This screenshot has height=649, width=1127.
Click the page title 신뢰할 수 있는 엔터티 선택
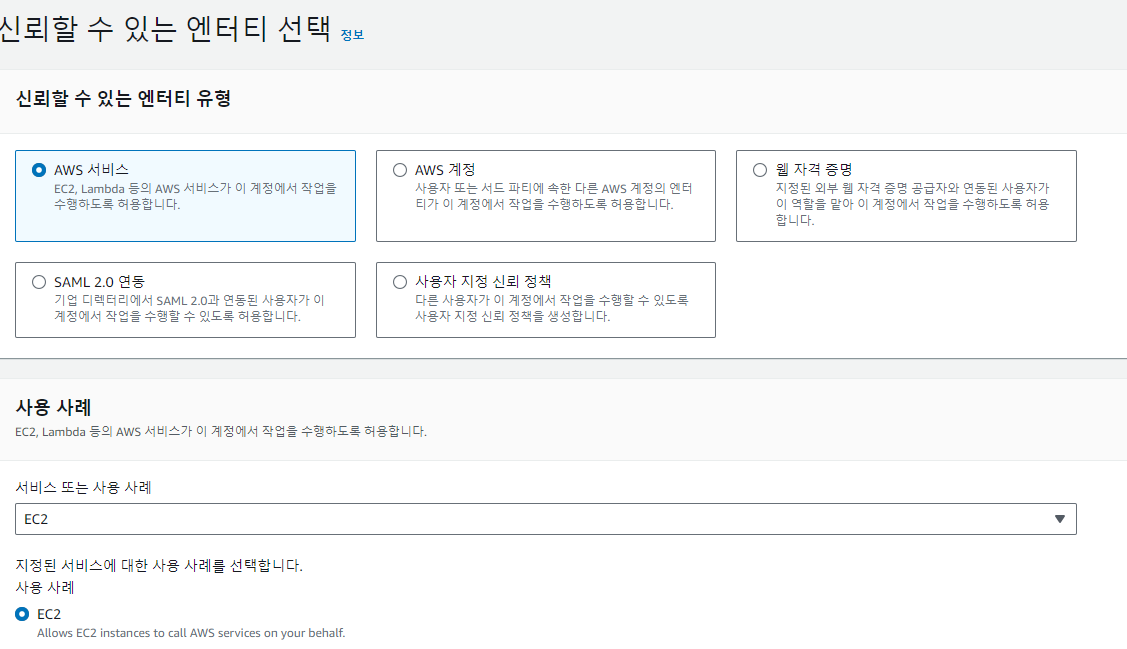164,29
